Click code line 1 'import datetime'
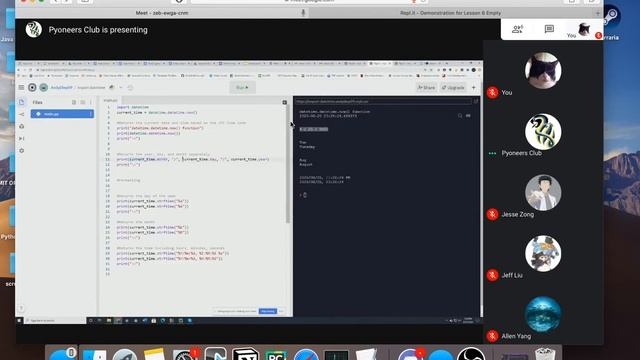 point(133,107)
